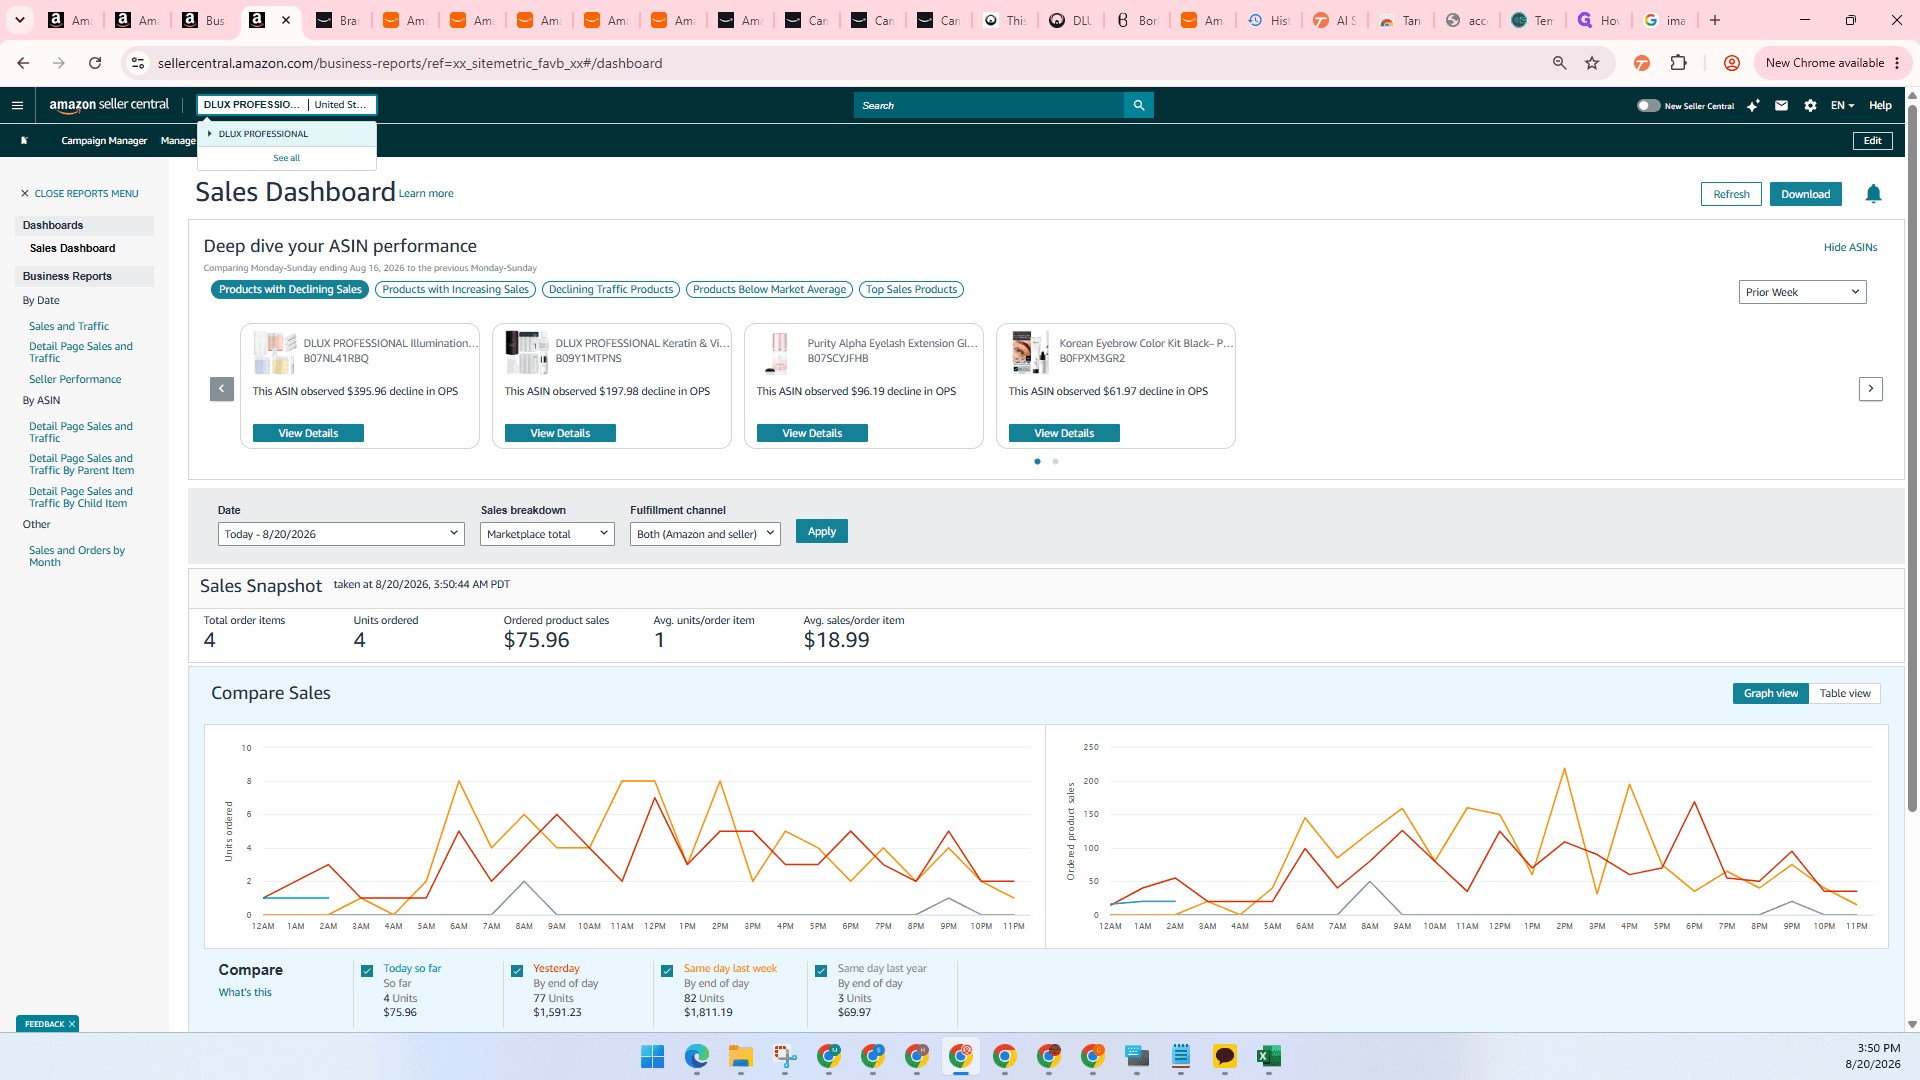
Task: Click Hide ASINs link
Action: [1850, 248]
